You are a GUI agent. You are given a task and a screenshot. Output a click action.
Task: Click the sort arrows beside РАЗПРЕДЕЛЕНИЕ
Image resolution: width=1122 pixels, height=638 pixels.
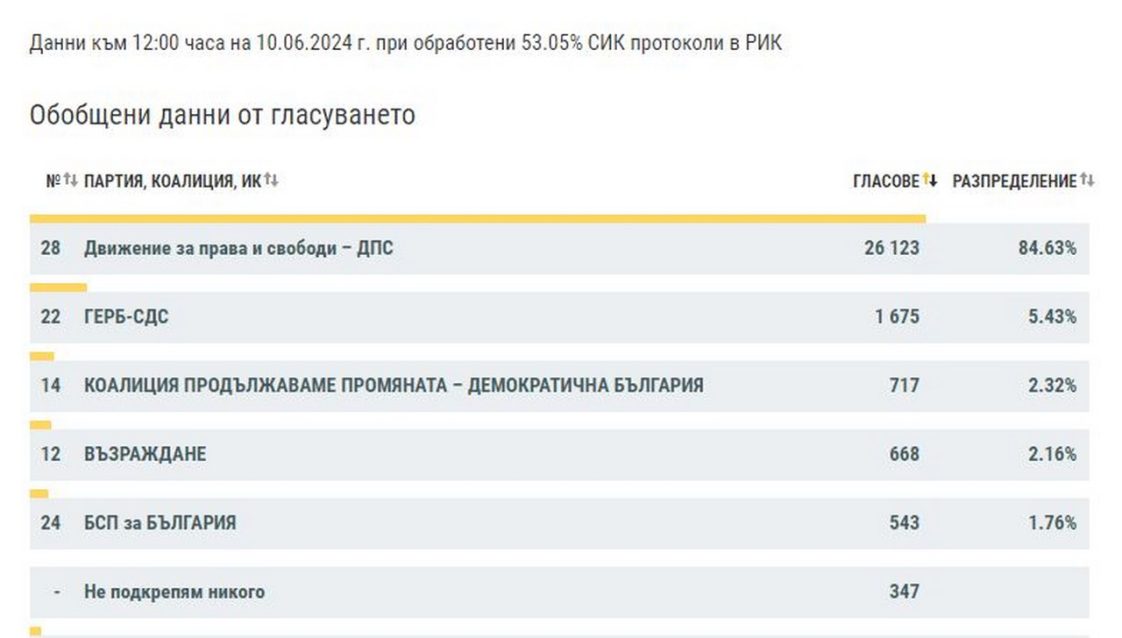point(1087,181)
